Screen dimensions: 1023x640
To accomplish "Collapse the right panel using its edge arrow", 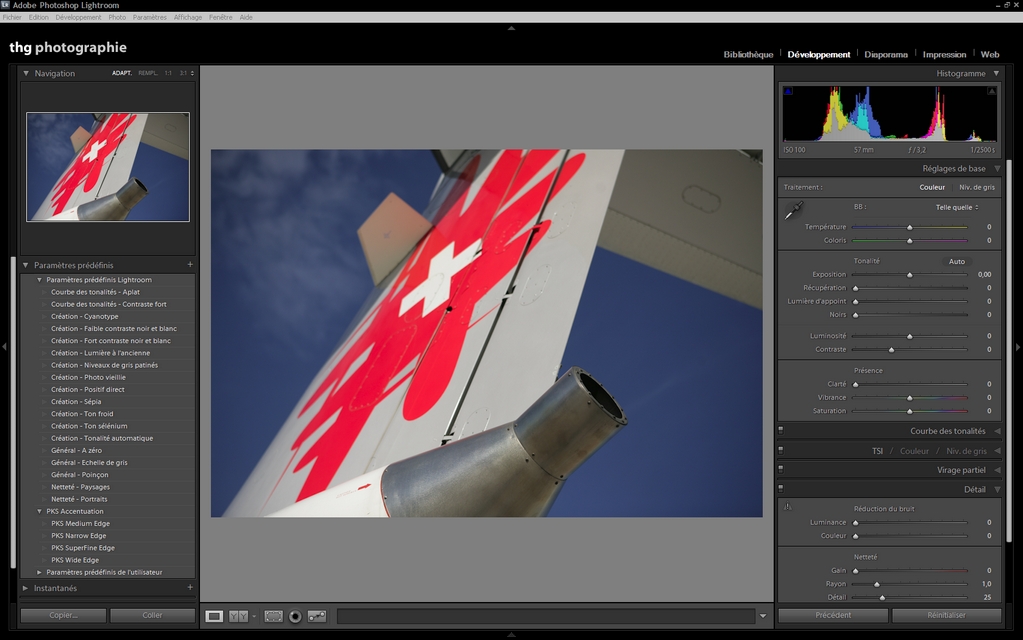I will [x=1018, y=346].
